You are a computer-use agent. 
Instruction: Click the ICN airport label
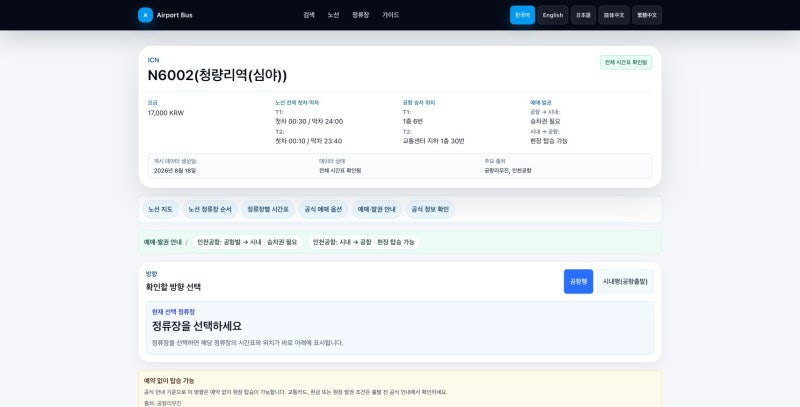154,60
